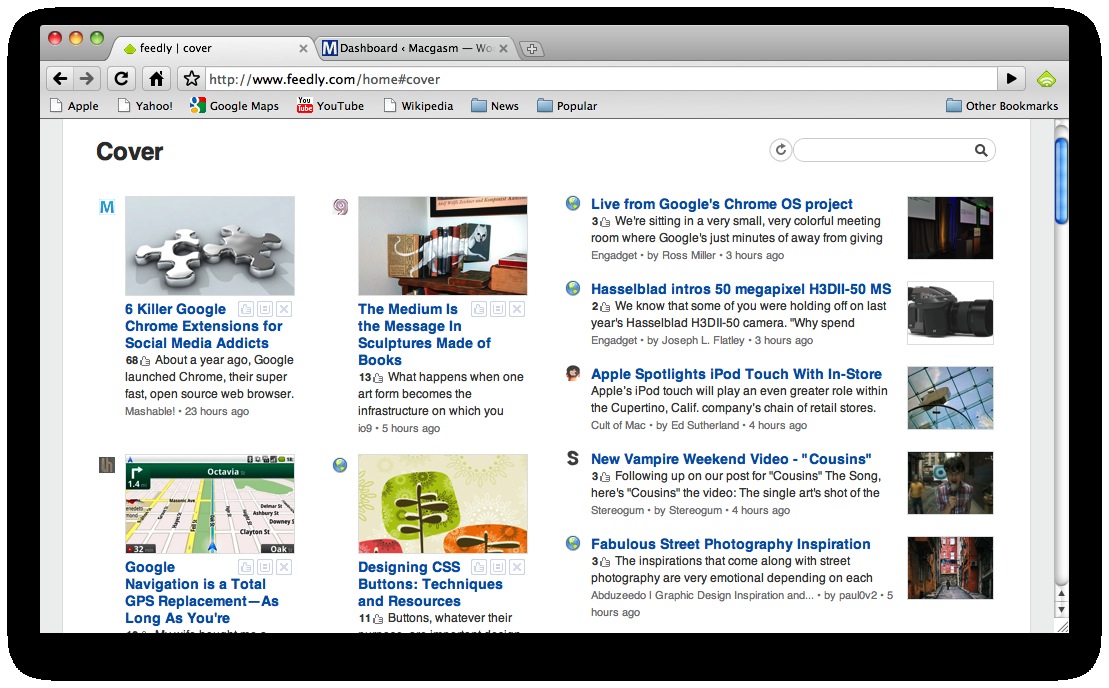Remove the Google Navigation card with its X

(x=284, y=567)
